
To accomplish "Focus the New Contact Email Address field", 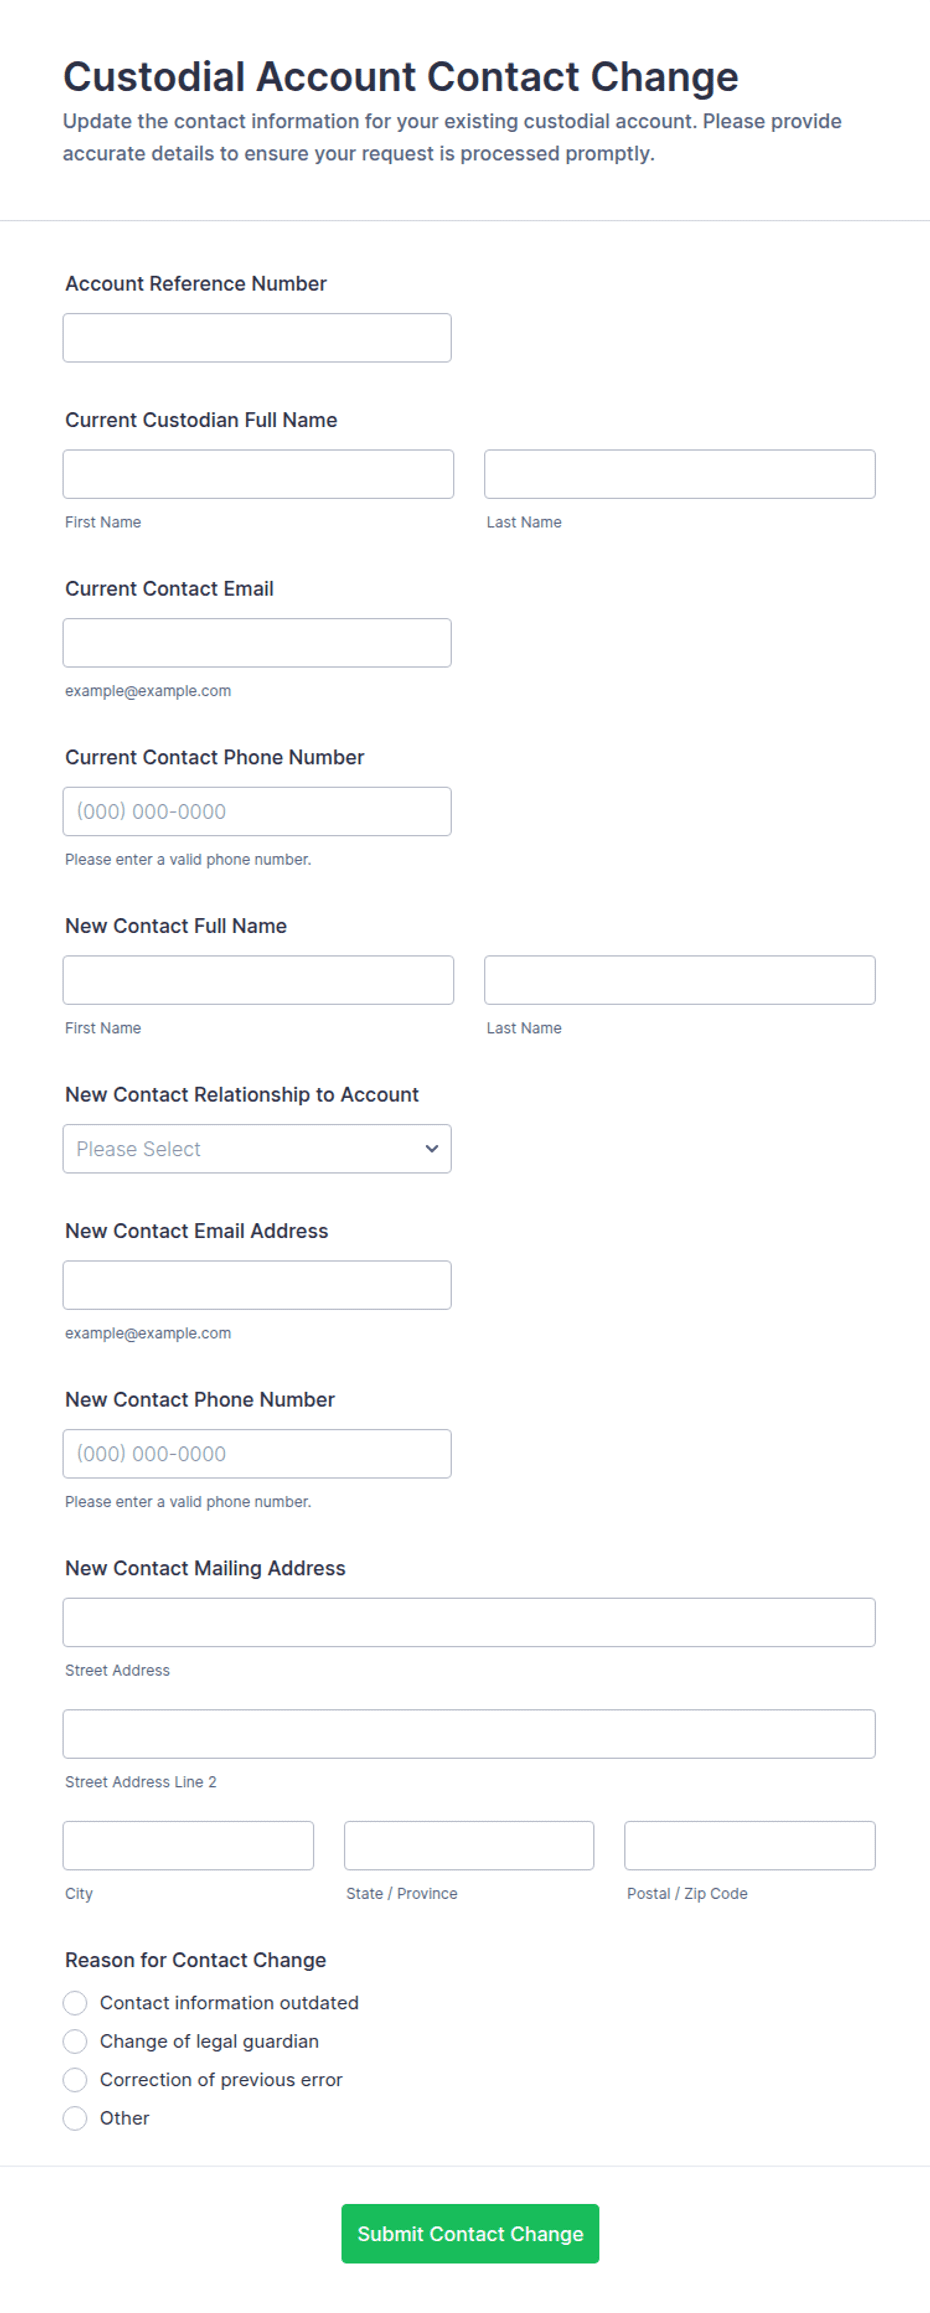I will [257, 1285].
